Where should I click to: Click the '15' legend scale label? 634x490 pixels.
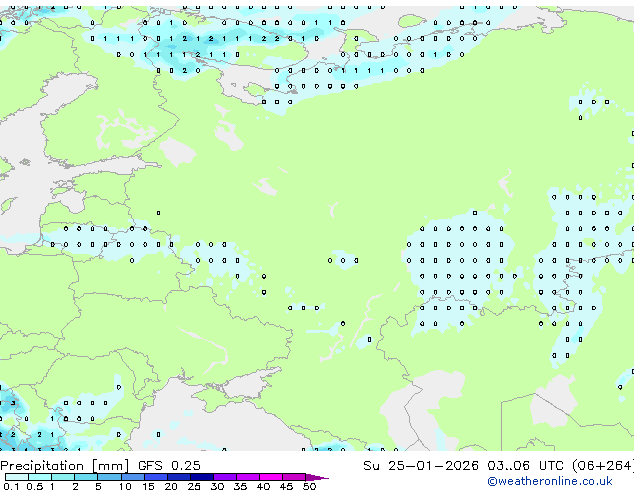148,486
